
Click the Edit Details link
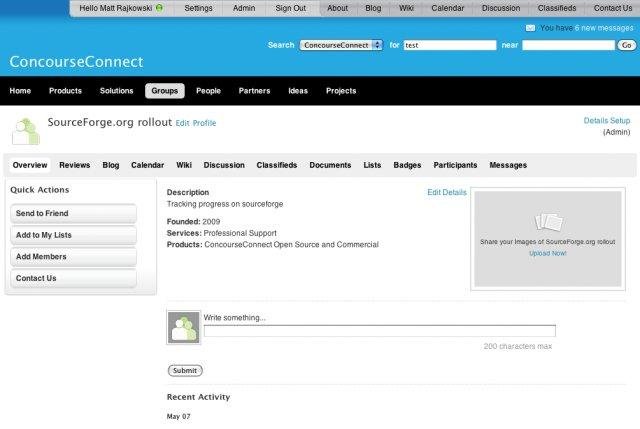point(447,192)
